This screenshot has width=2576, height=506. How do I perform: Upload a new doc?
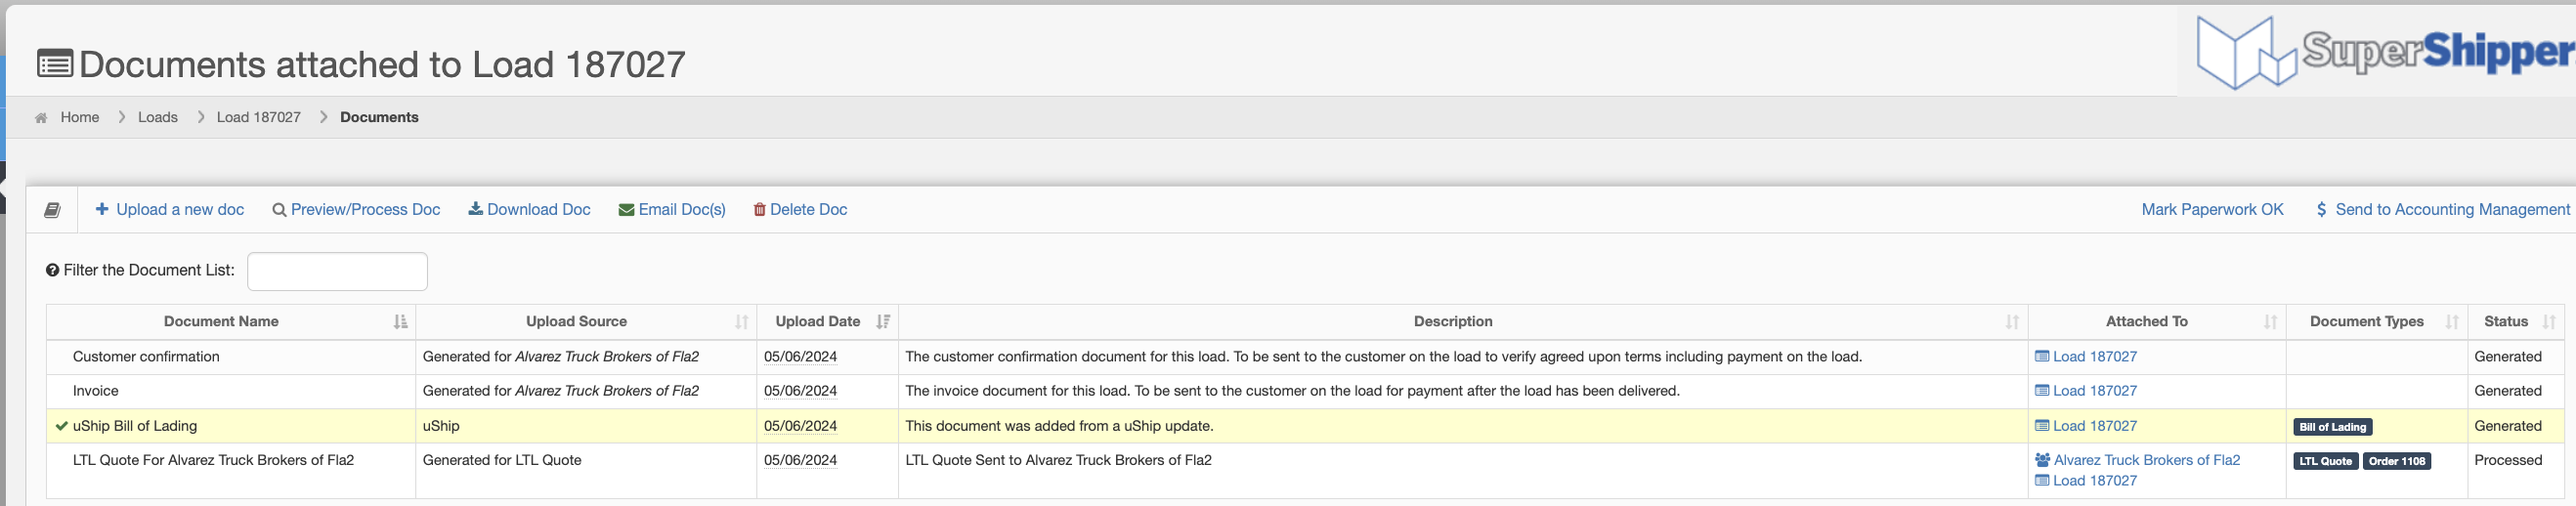170,210
